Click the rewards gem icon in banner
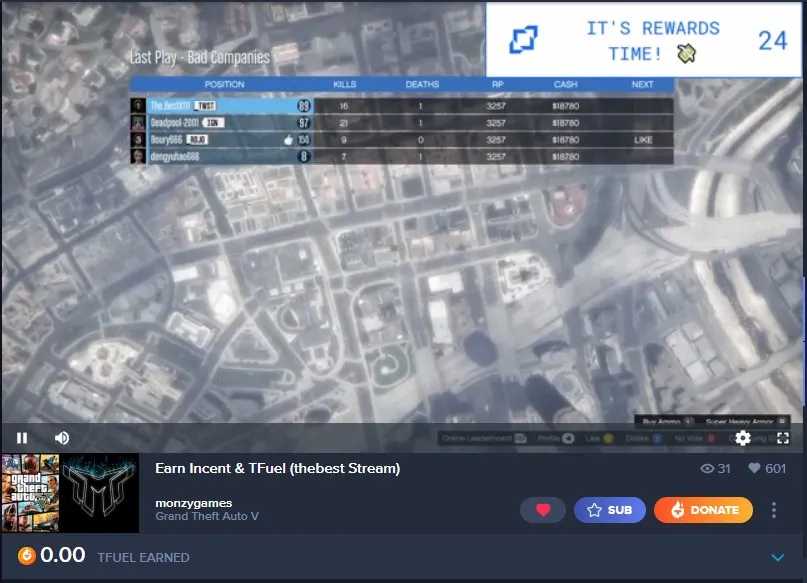The image size is (807, 583). pos(687,53)
